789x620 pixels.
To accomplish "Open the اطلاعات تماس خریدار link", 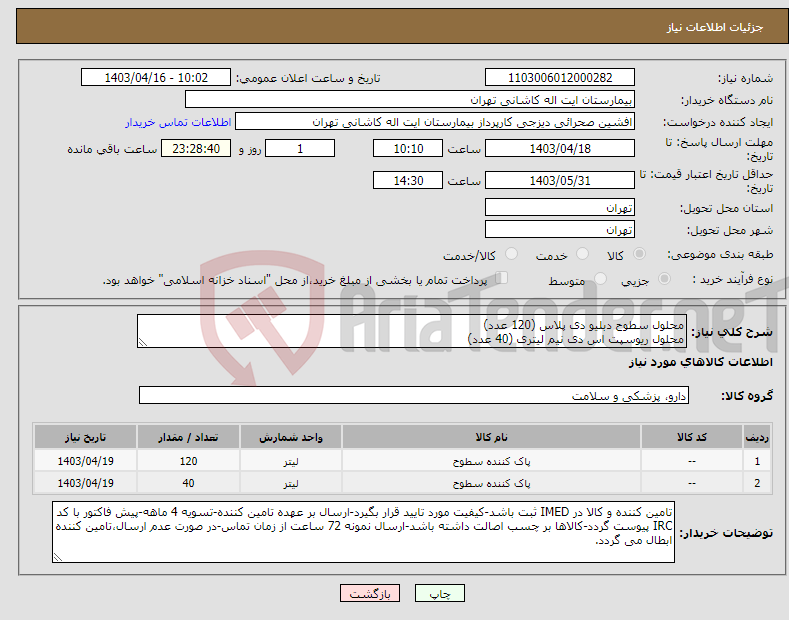I will (x=178, y=122).
